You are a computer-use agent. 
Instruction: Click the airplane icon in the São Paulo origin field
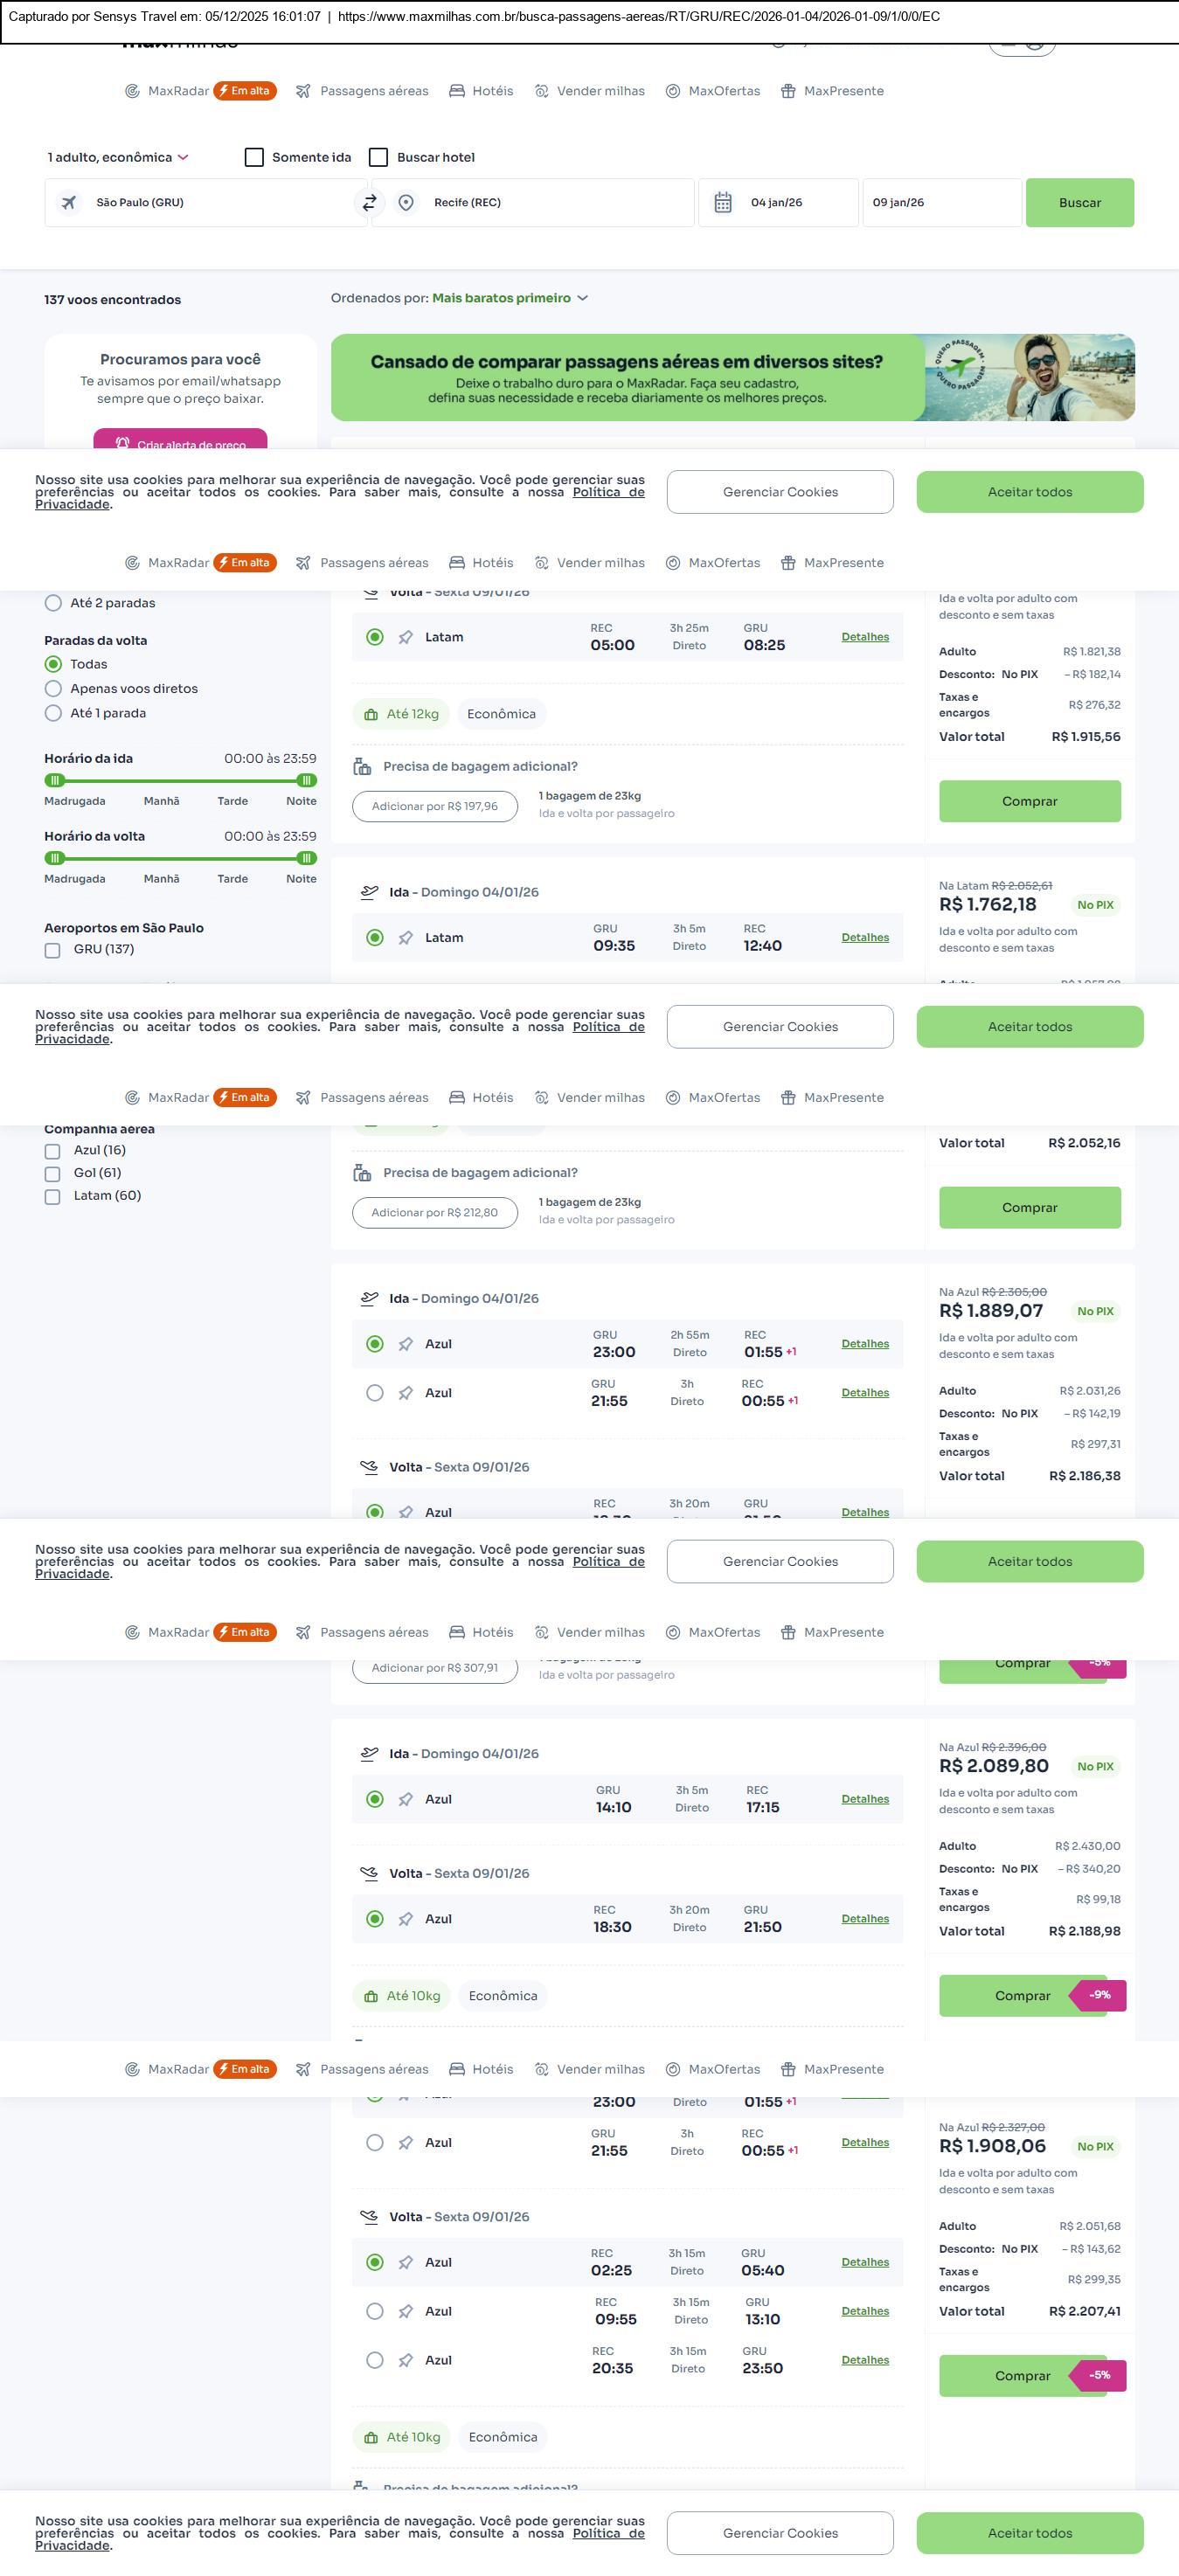click(x=69, y=203)
